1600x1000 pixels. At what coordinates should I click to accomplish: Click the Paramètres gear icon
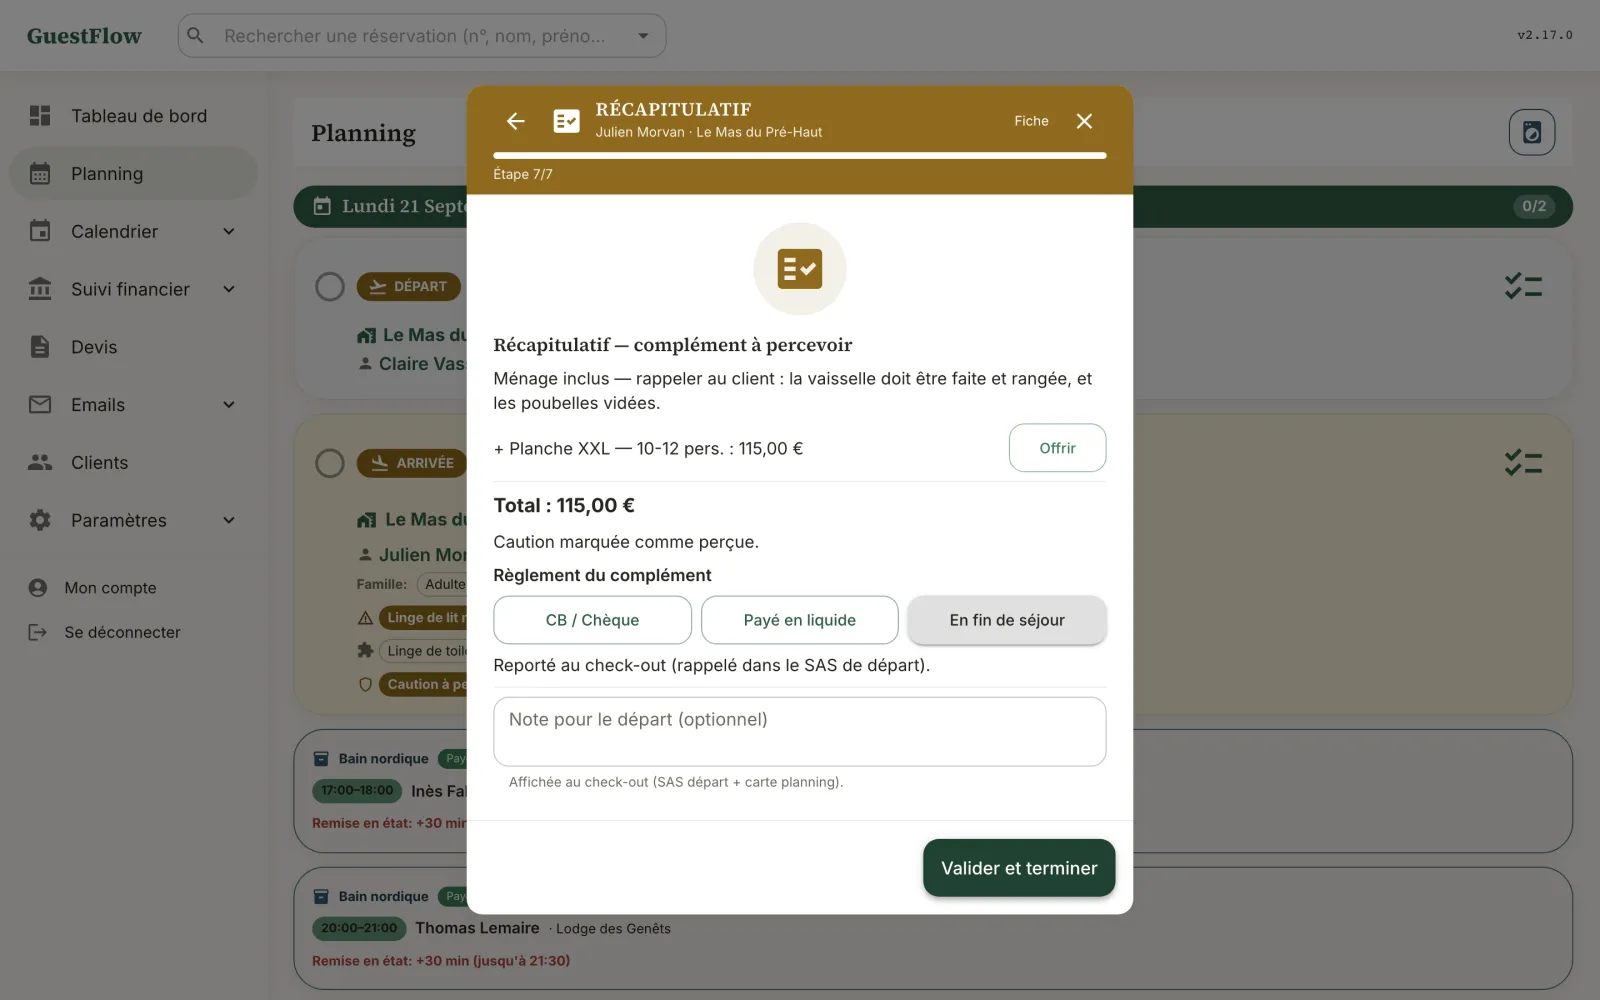[x=40, y=521]
